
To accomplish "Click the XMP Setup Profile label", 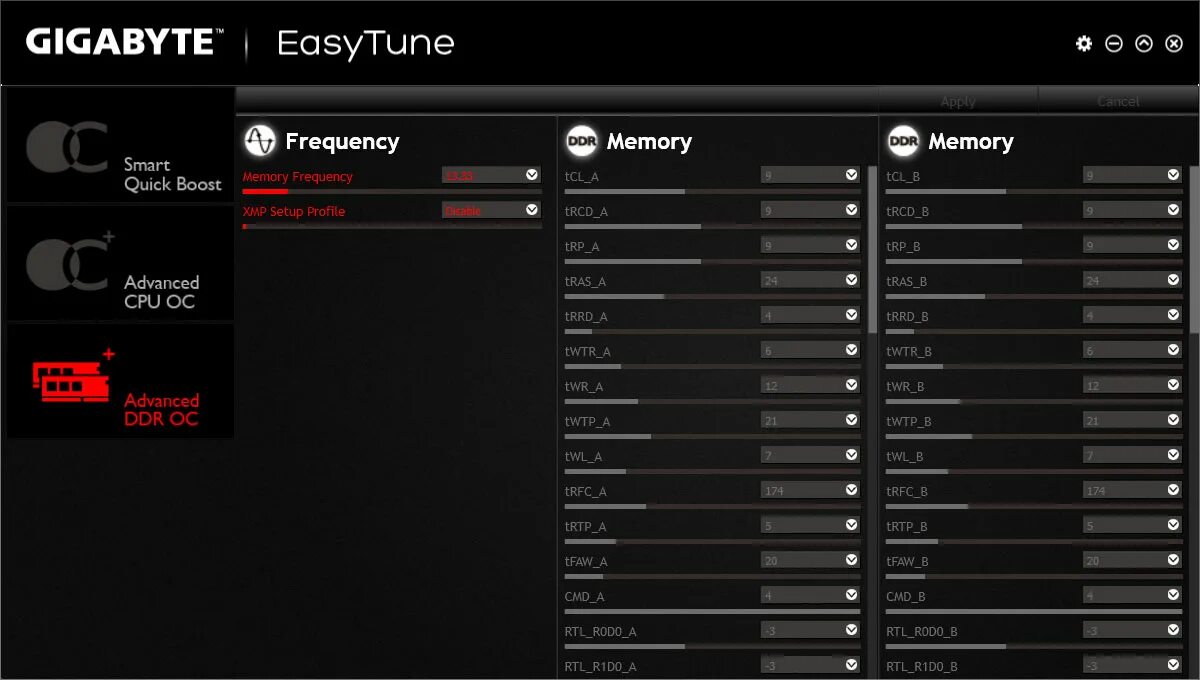I will click(294, 211).
